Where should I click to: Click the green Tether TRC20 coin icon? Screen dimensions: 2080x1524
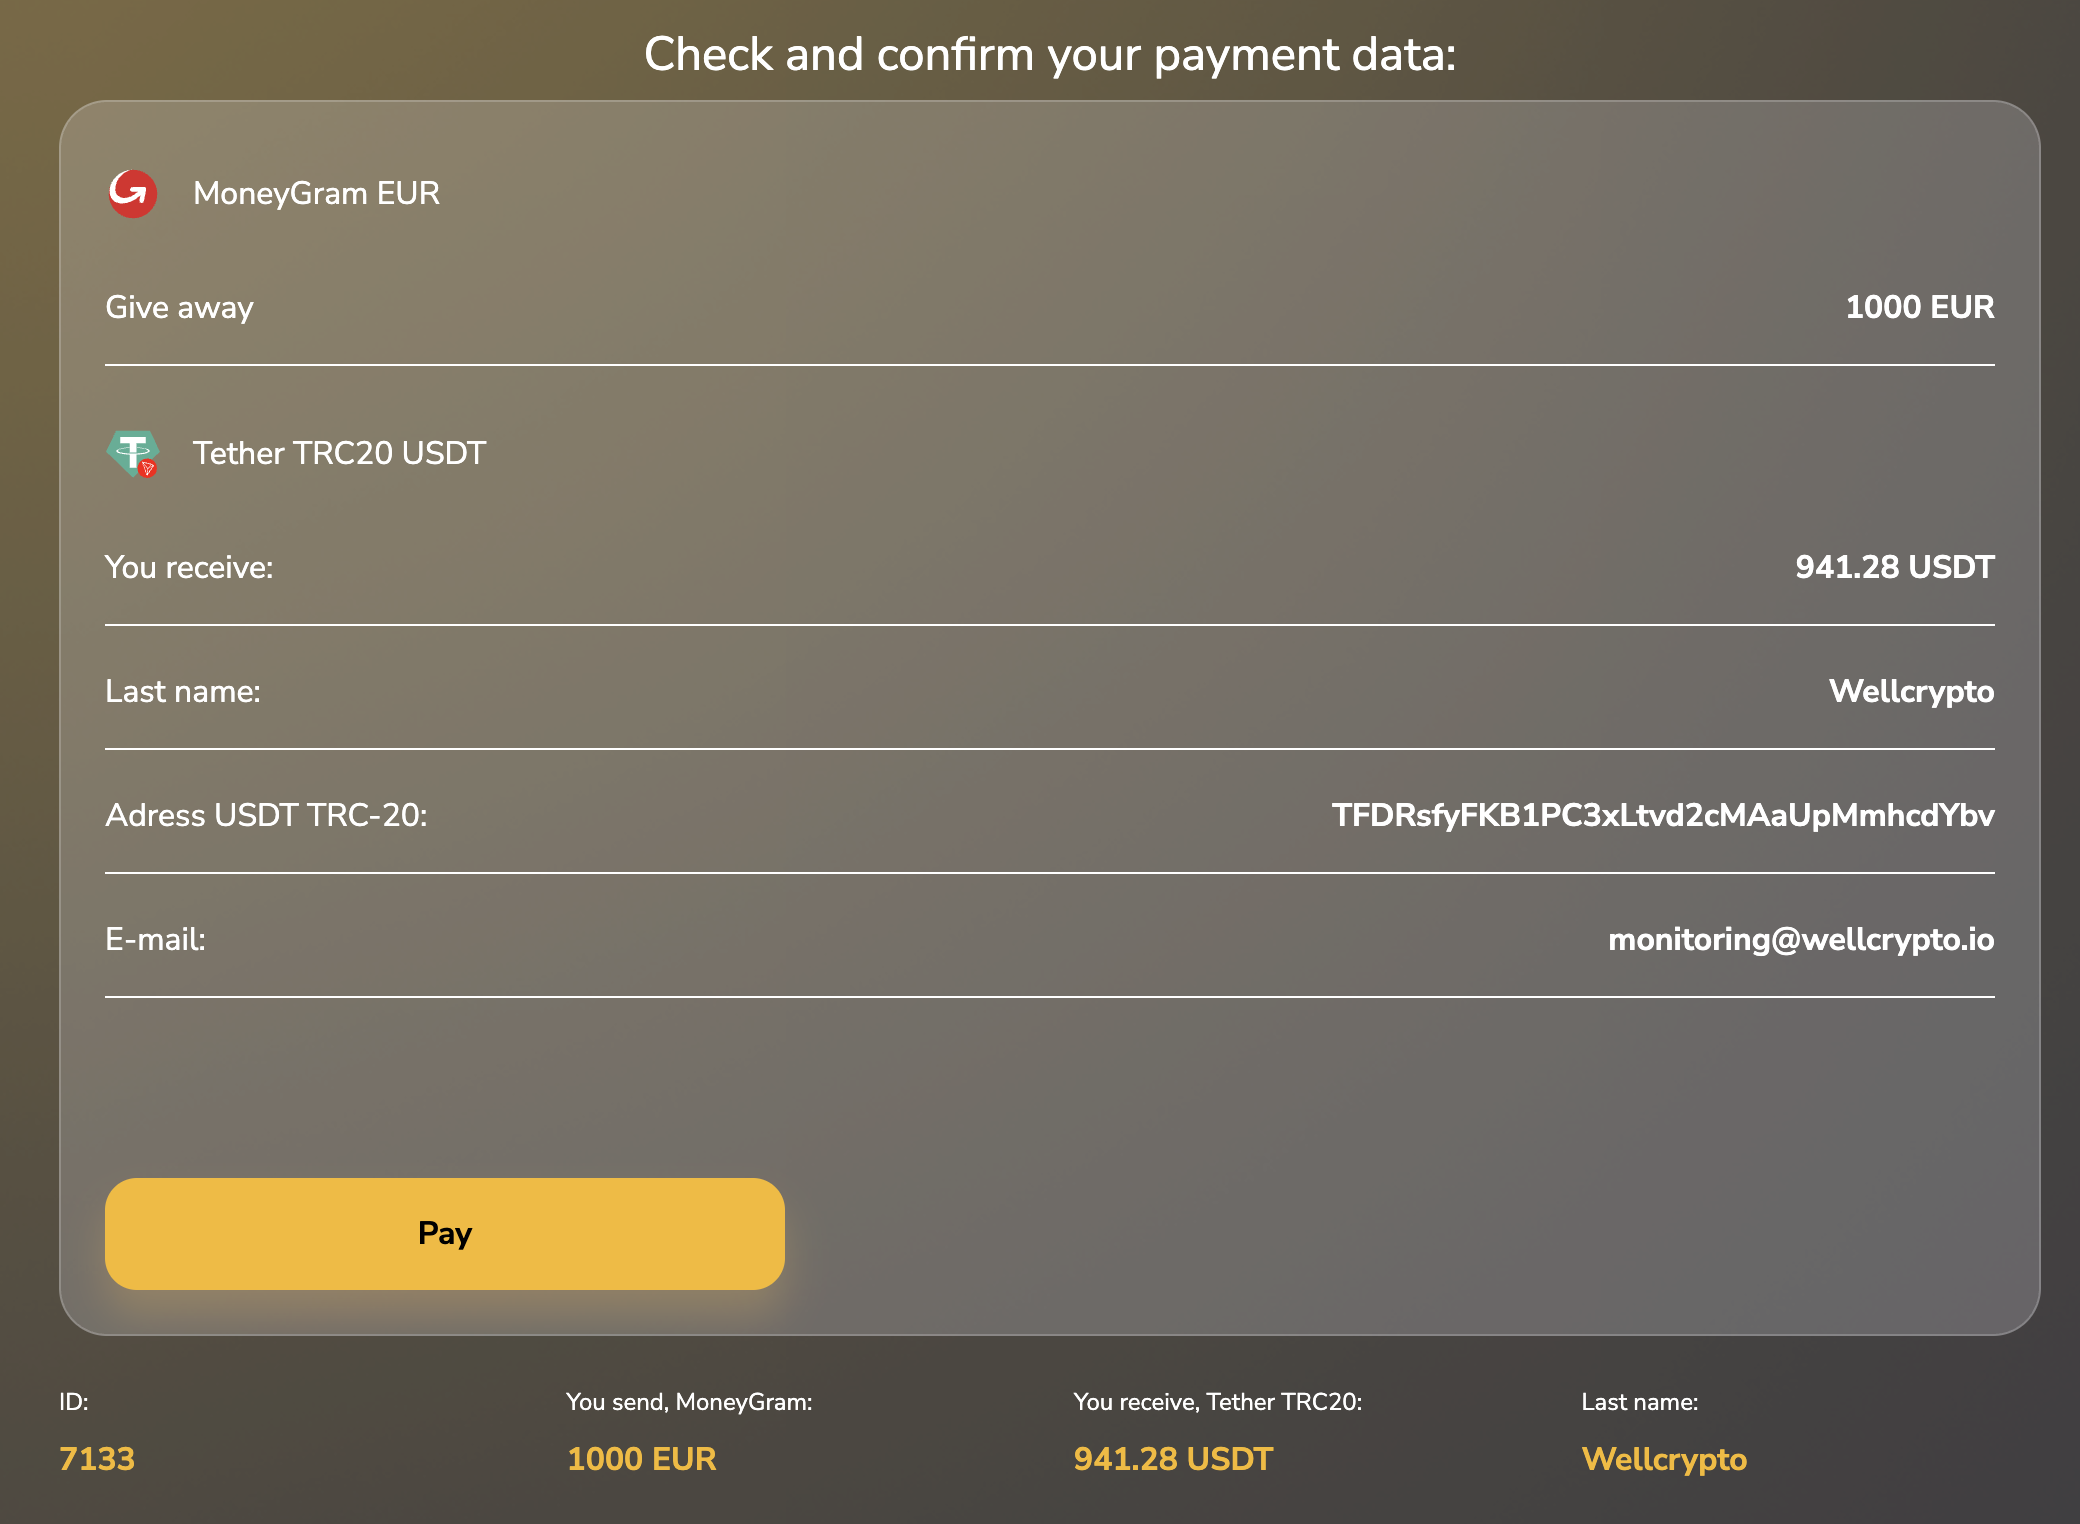pyautogui.click(x=133, y=453)
